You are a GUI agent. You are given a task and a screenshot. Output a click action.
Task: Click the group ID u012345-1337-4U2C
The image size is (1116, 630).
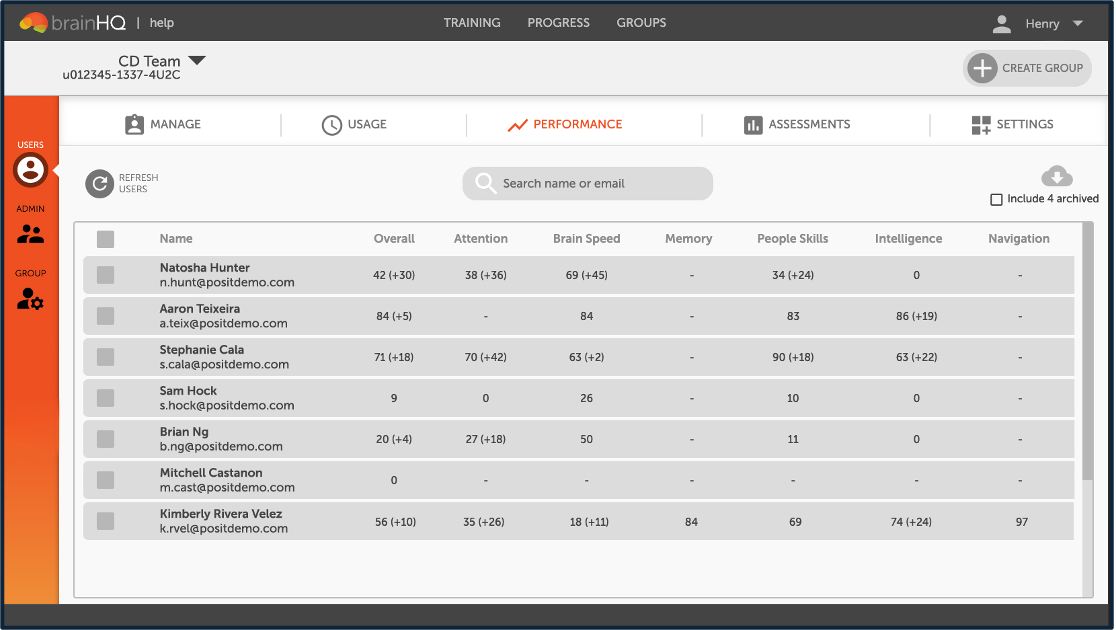click(121, 75)
